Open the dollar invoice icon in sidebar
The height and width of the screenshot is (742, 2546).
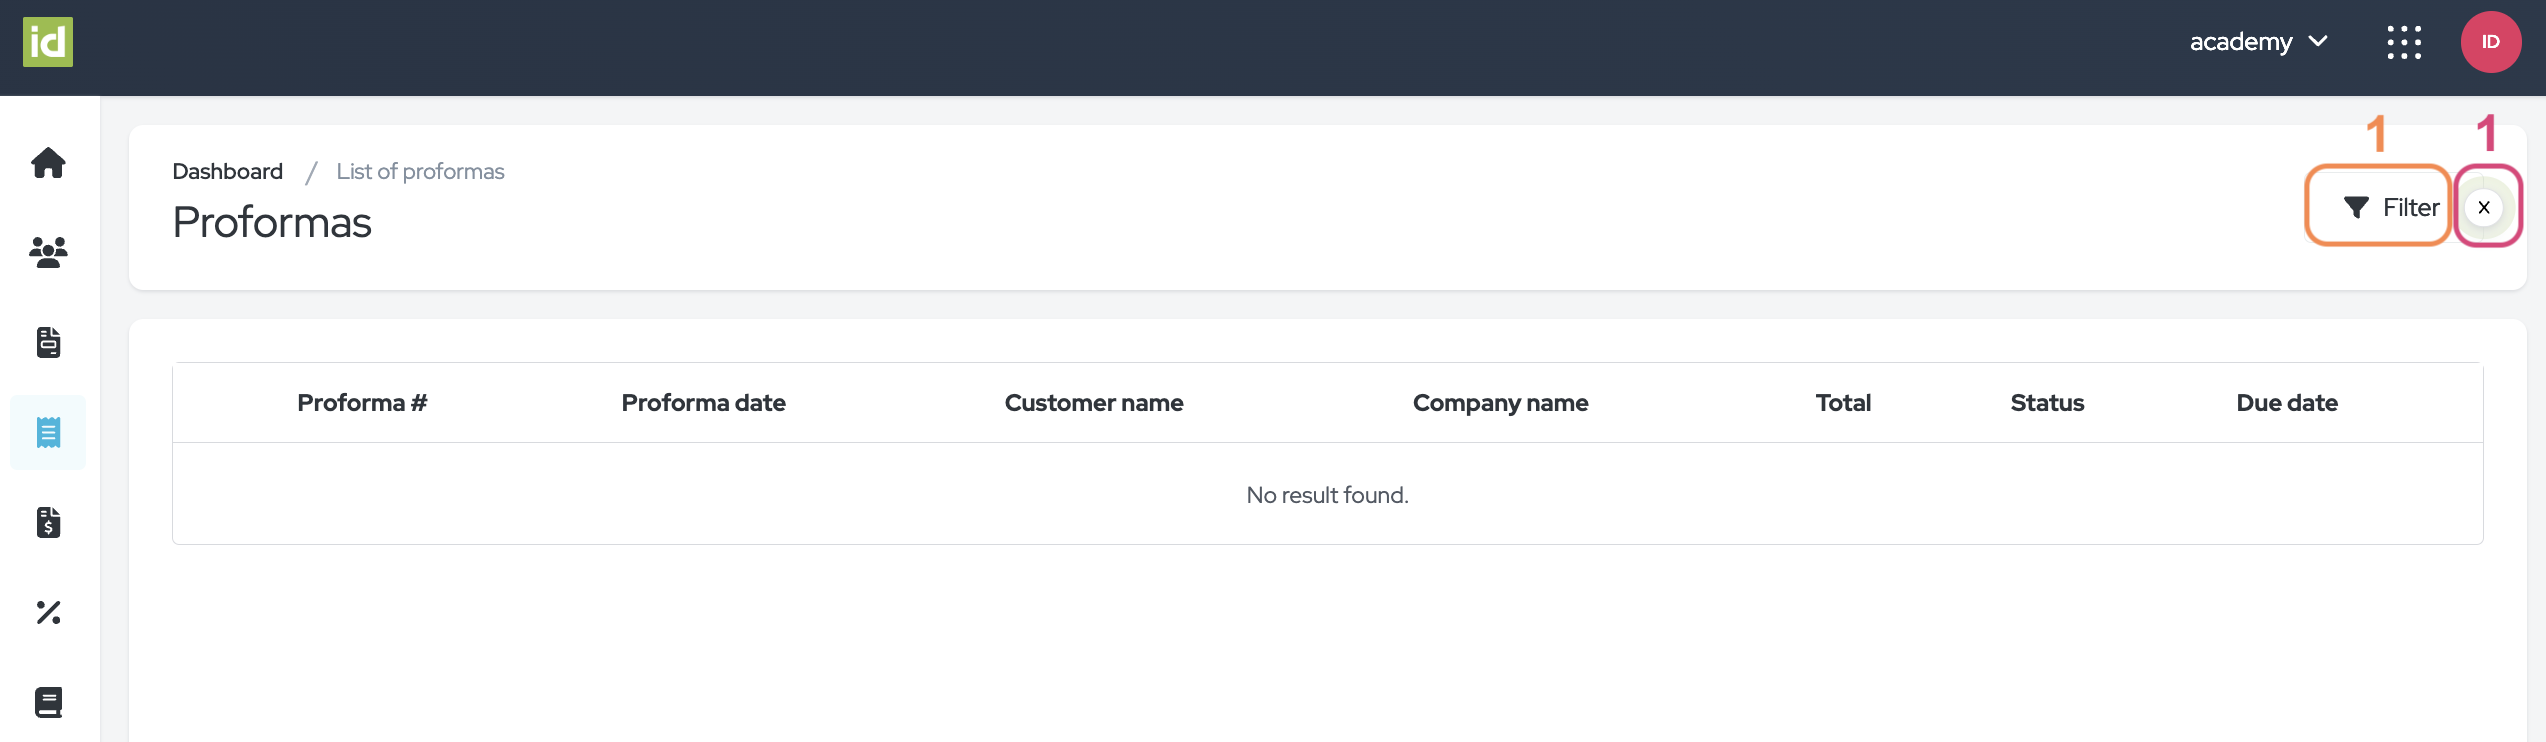pos(48,522)
